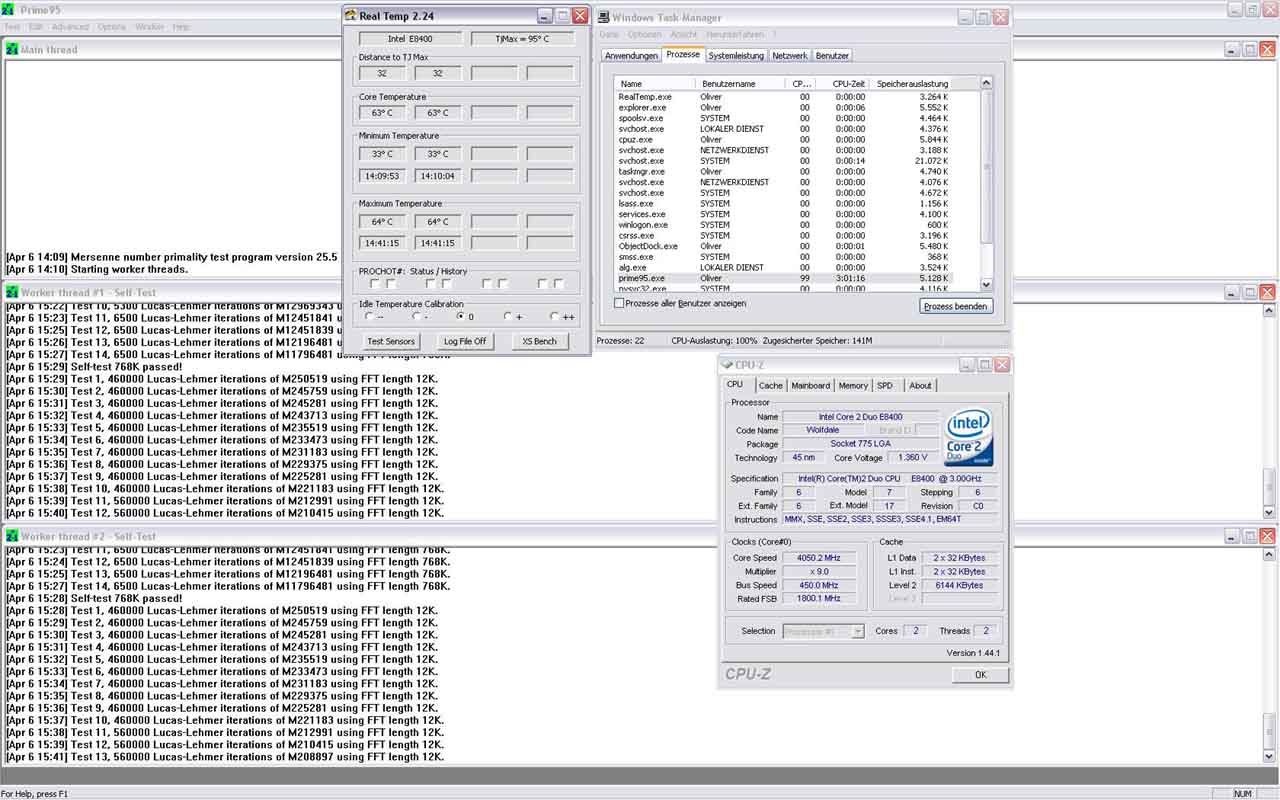This screenshot has height=800, width=1280.
Task: Open Task Manager's Ansicht menu
Action: click(684, 35)
